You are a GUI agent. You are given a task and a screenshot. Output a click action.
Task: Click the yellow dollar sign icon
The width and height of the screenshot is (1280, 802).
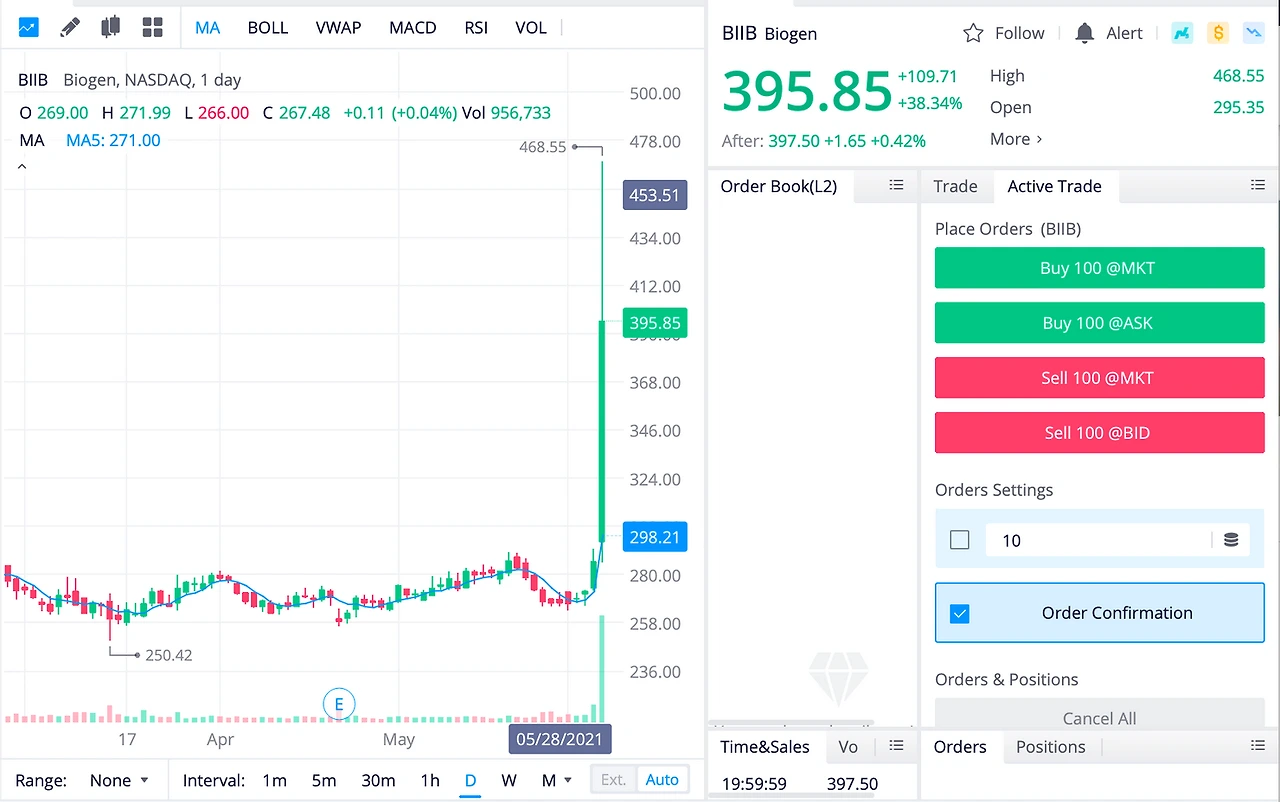coord(1218,33)
